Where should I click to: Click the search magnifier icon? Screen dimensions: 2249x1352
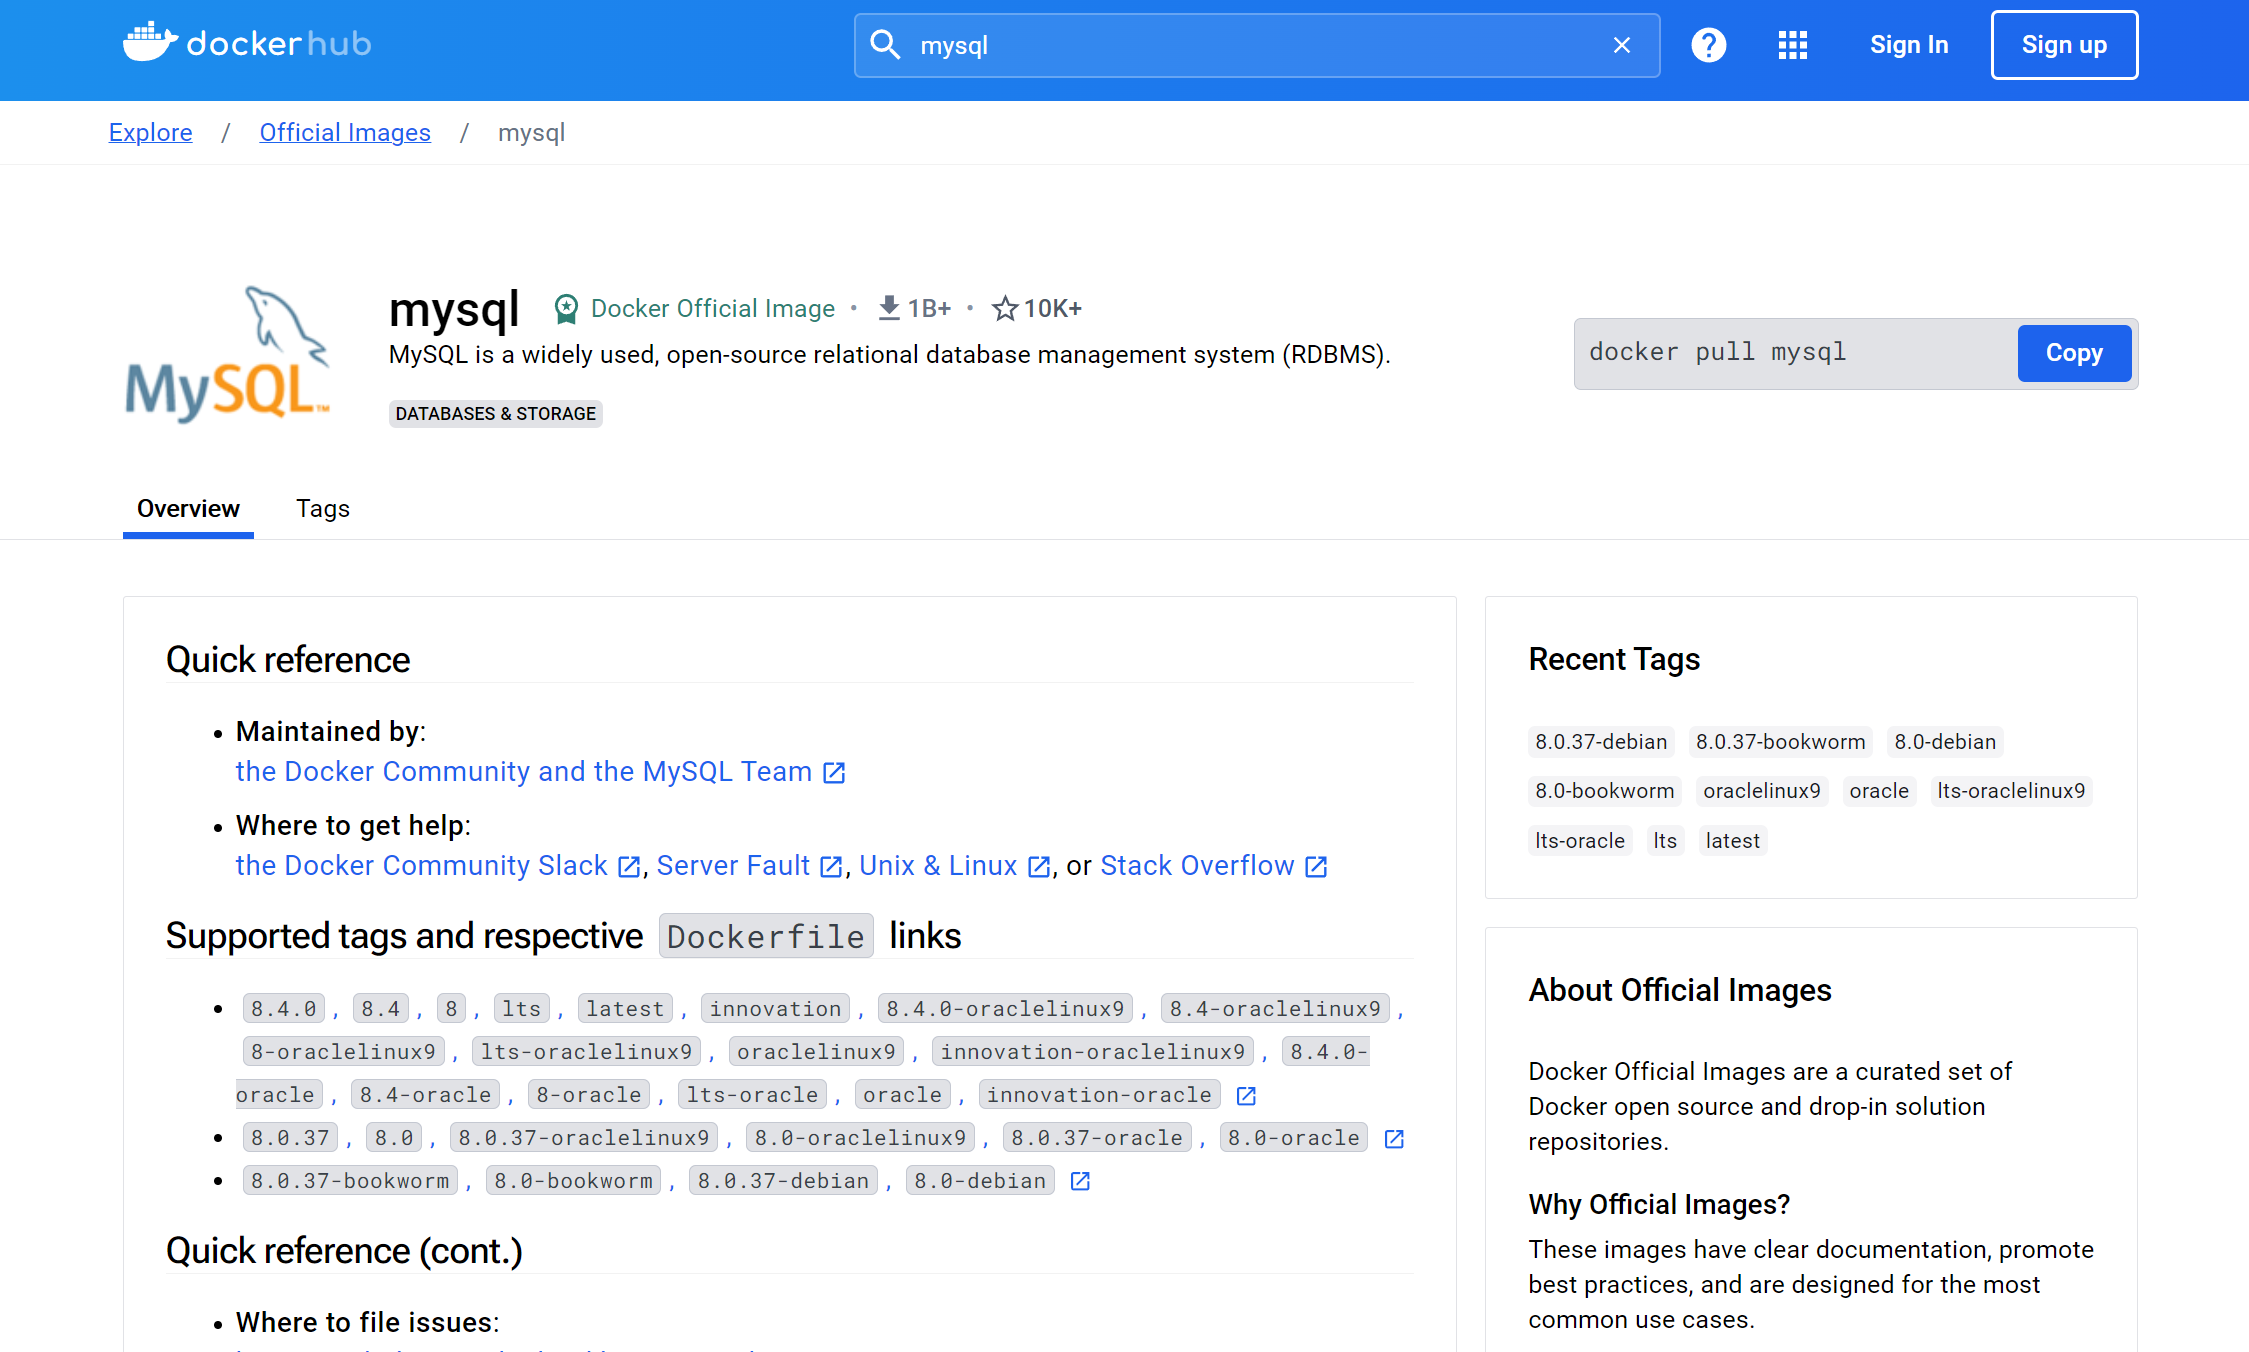884,45
